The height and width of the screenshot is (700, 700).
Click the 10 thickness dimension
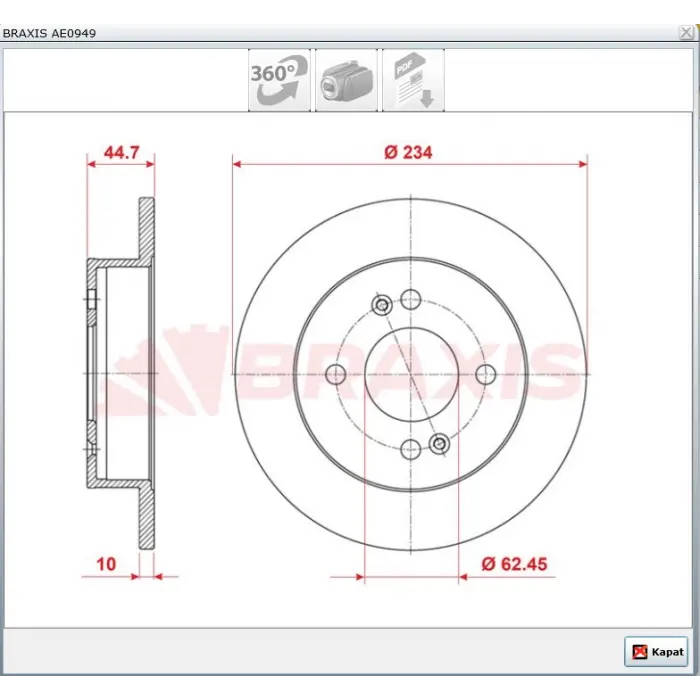click(106, 564)
